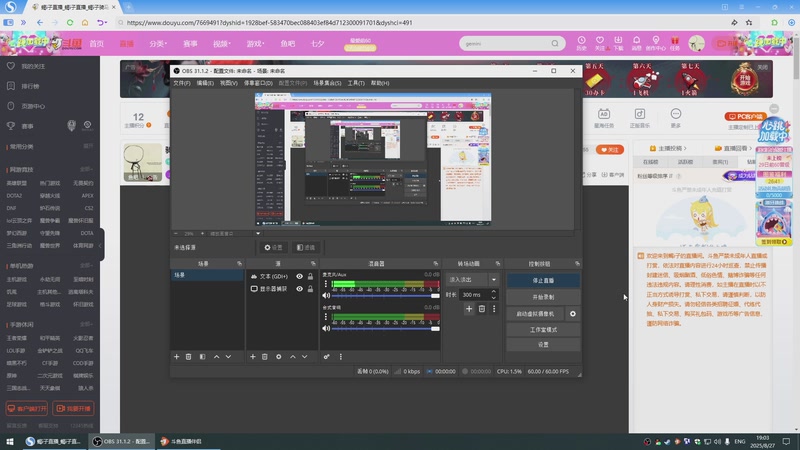This screenshot has height=450, width=800.
Task: Click the browser address bar
Action: tap(423, 22)
